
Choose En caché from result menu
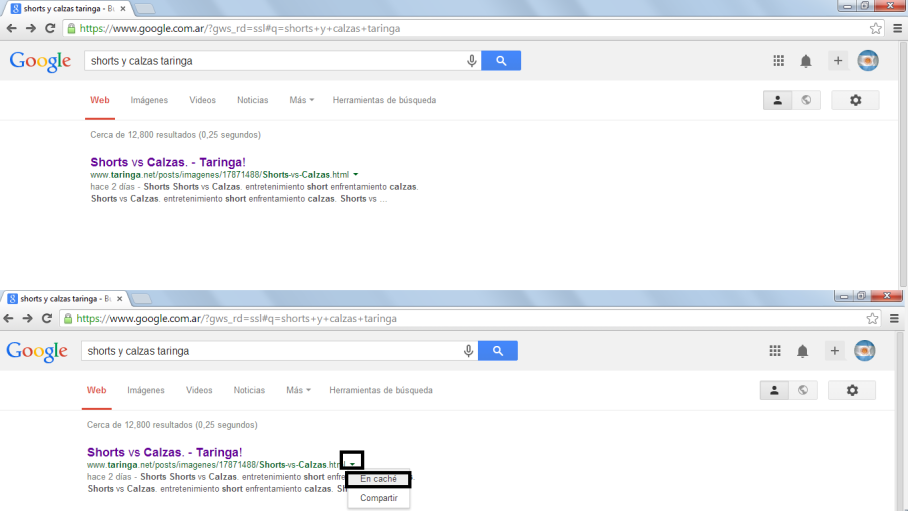[x=378, y=479]
